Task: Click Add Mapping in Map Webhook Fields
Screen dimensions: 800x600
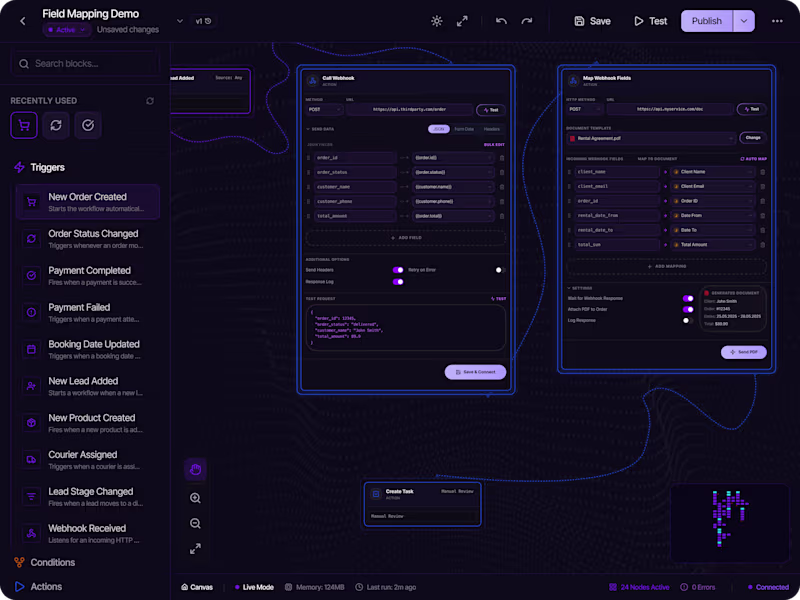Action: click(x=666, y=266)
